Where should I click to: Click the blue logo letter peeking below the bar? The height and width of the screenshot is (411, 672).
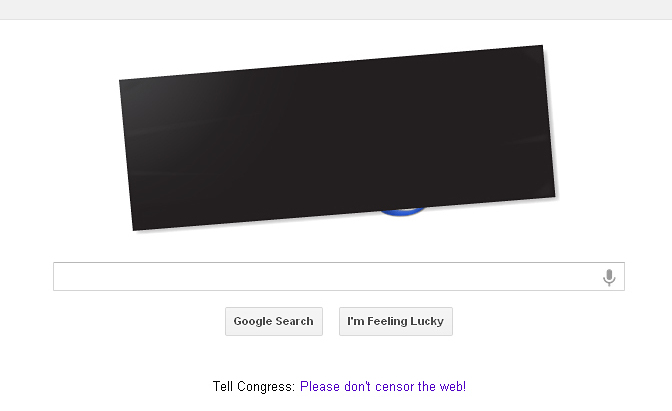coord(402,211)
